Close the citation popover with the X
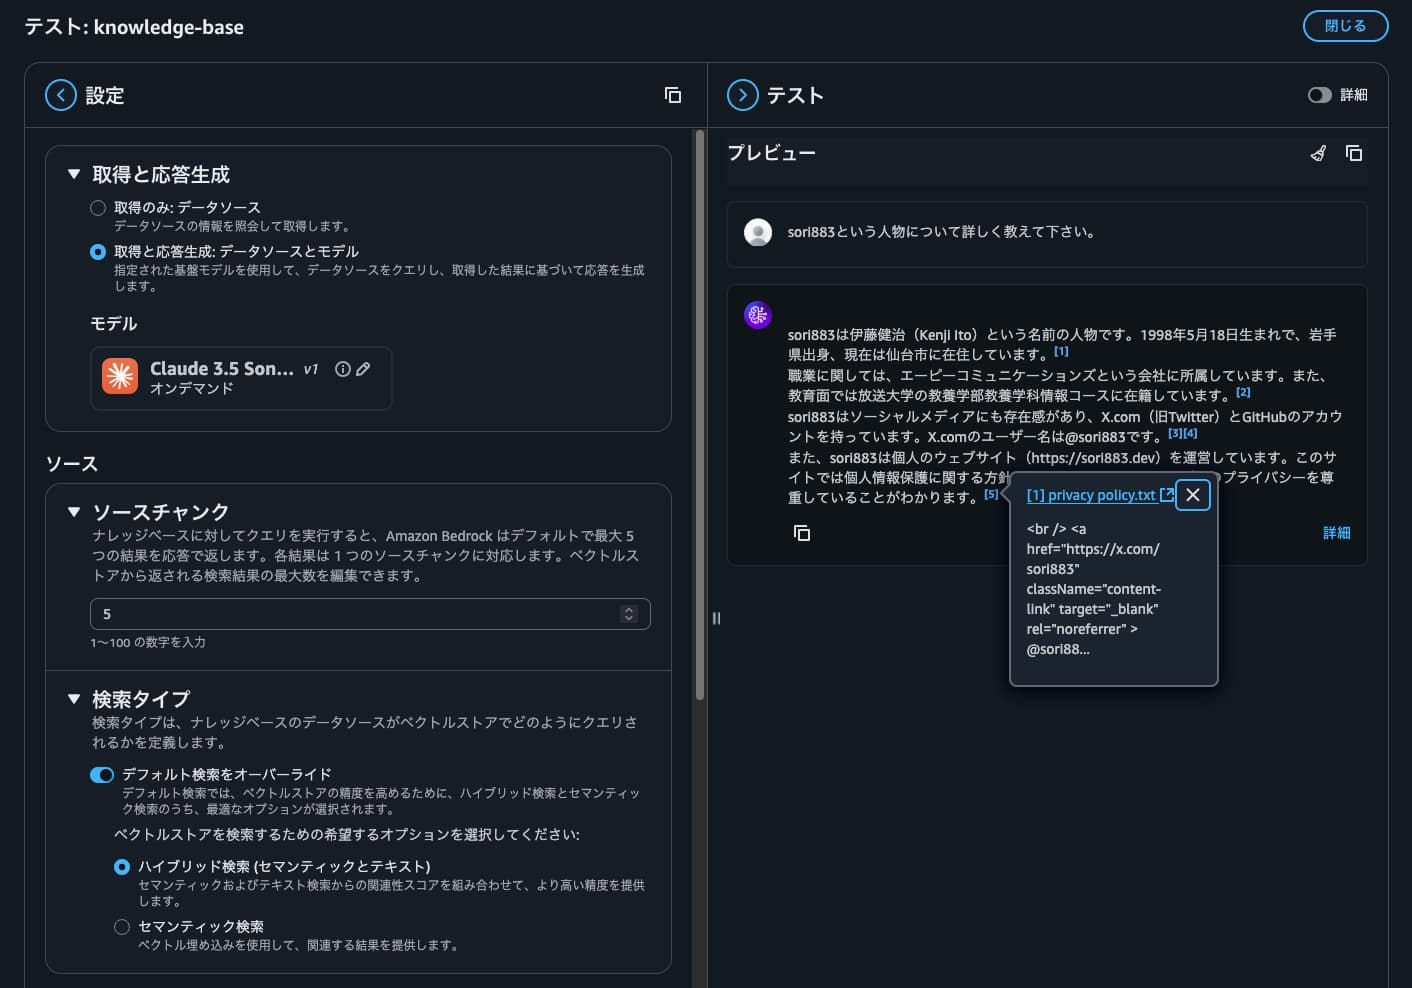This screenshot has height=988, width=1412. click(x=1193, y=495)
